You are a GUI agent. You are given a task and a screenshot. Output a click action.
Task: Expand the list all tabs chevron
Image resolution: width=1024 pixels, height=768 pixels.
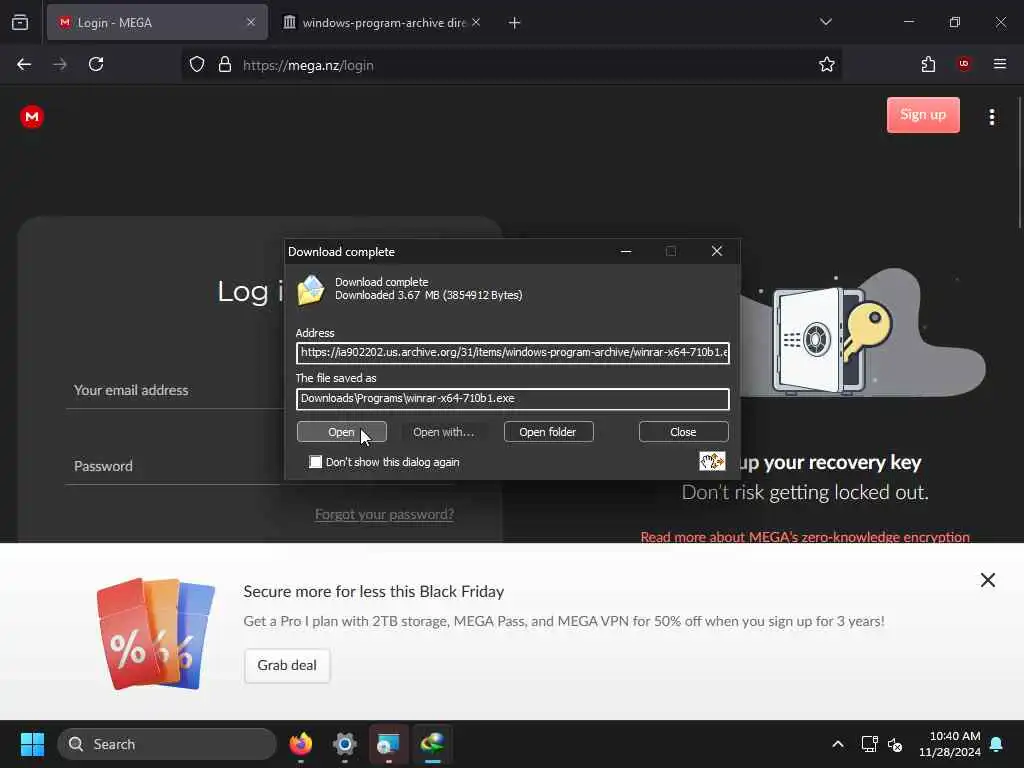(x=825, y=22)
